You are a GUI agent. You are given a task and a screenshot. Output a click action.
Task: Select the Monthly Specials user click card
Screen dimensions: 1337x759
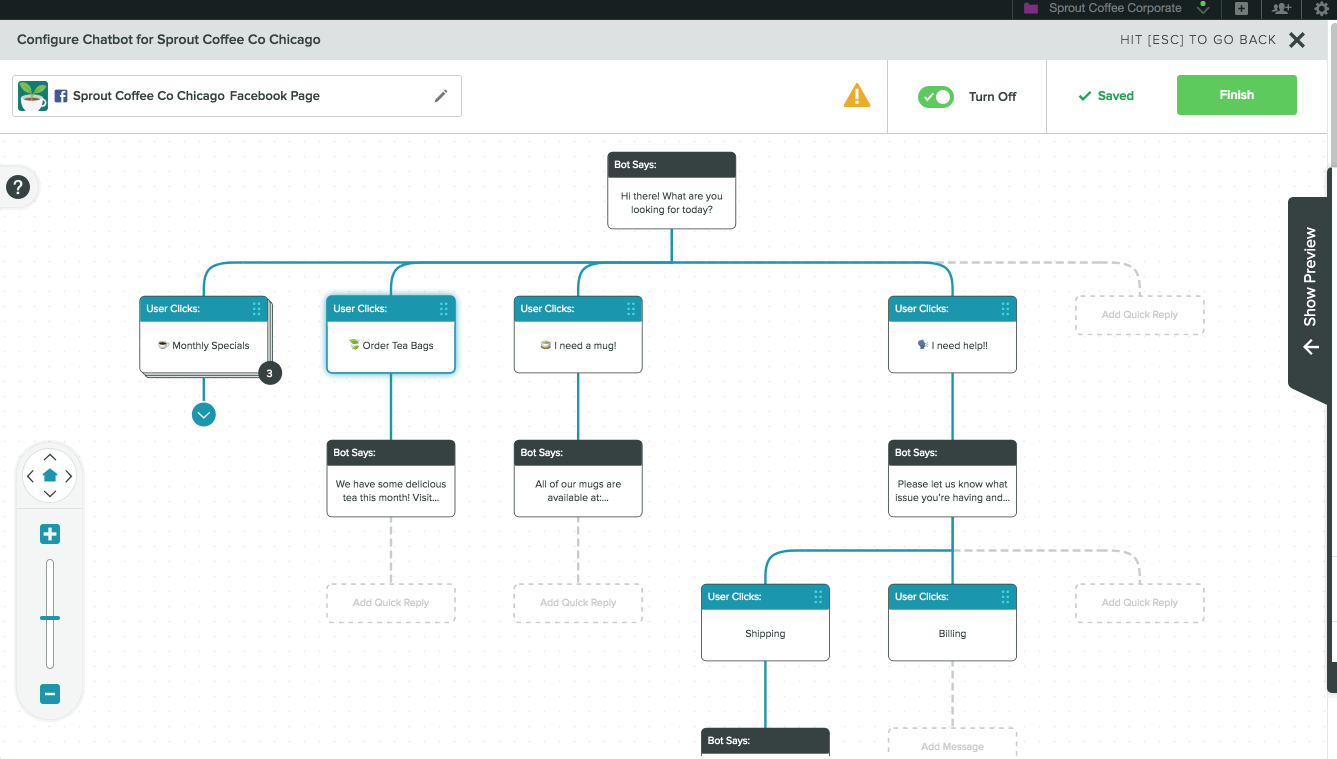point(204,335)
